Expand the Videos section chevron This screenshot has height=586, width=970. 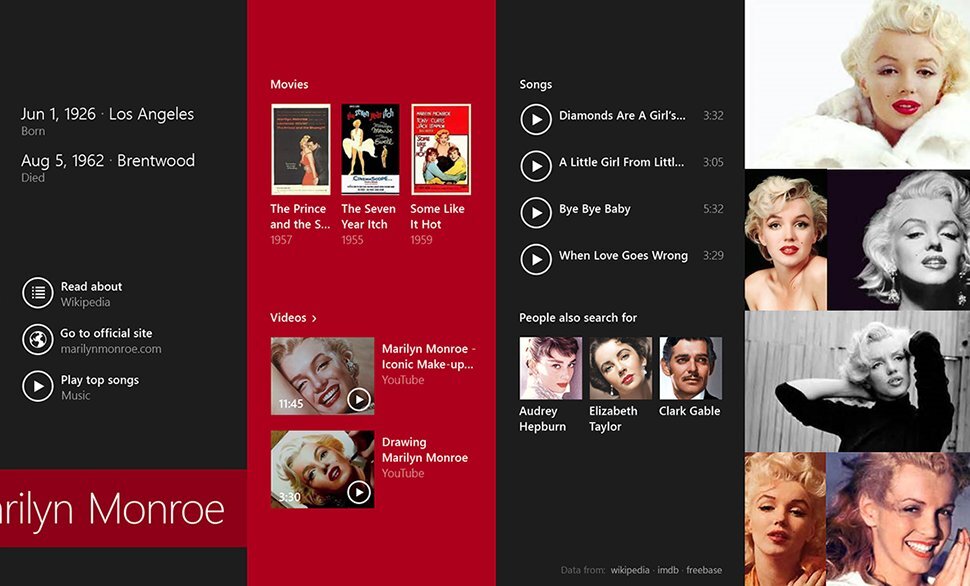tap(311, 317)
